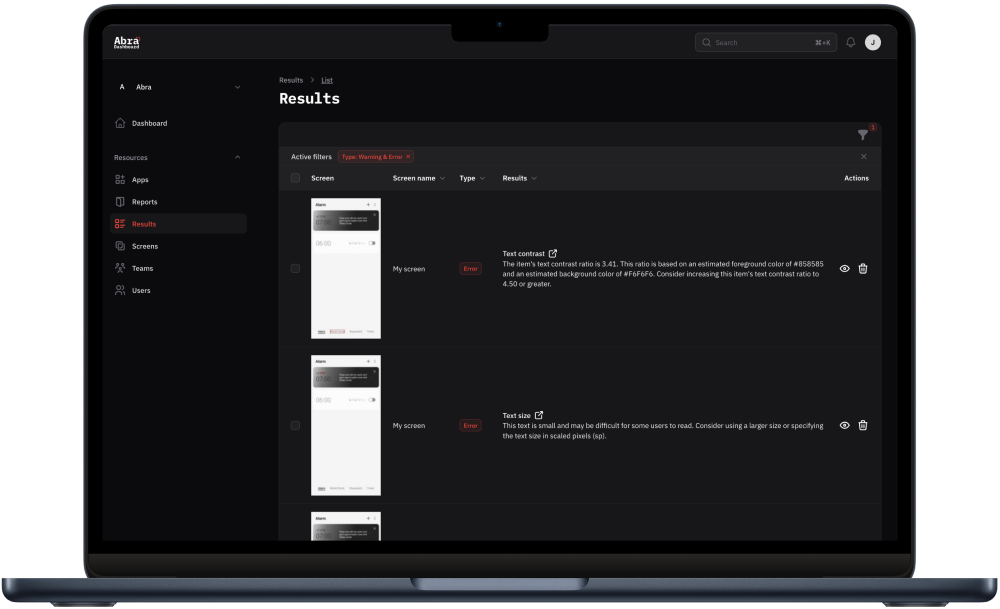Screen dimensions: 1000x609
Task: Click the Apps grid icon
Action: tap(120, 180)
